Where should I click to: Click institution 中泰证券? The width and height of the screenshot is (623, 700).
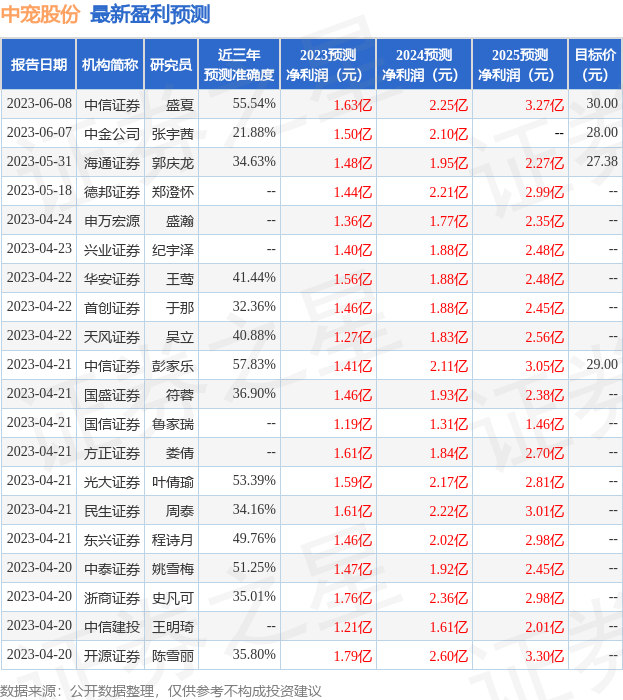pyautogui.click(x=112, y=569)
